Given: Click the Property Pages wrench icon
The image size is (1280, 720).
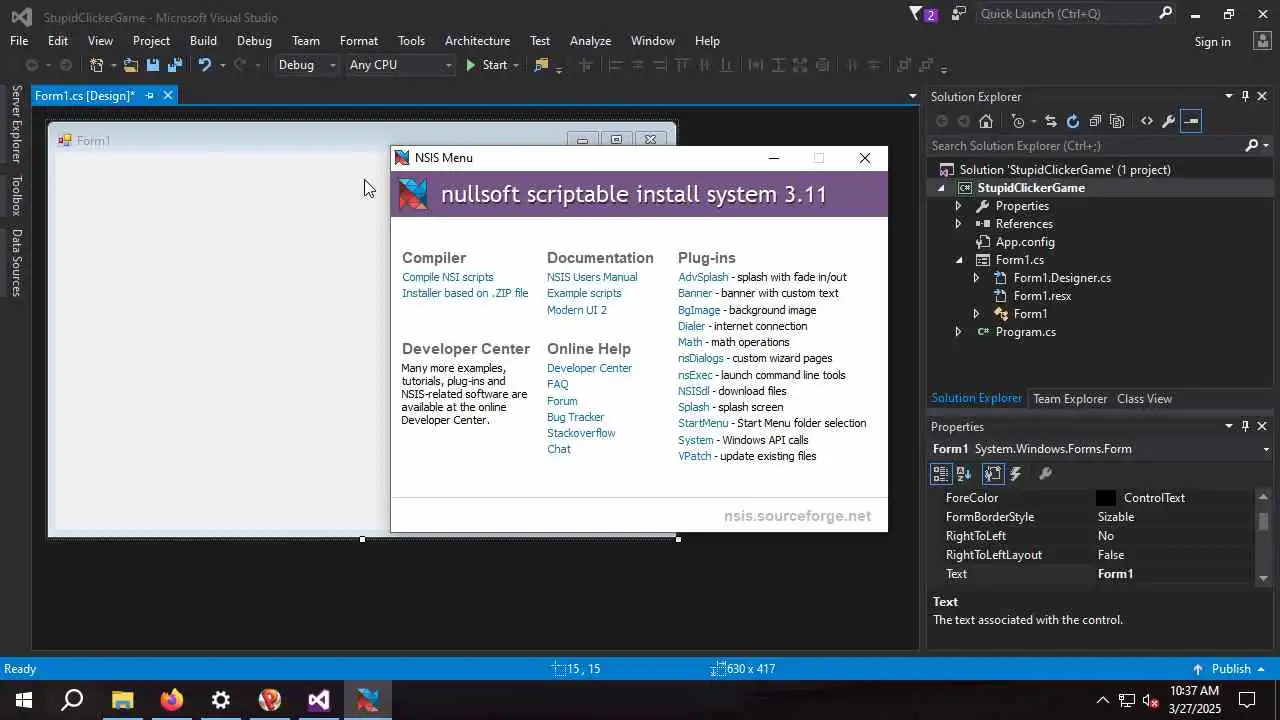Looking at the screenshot, I should (x=1045, y=474).
